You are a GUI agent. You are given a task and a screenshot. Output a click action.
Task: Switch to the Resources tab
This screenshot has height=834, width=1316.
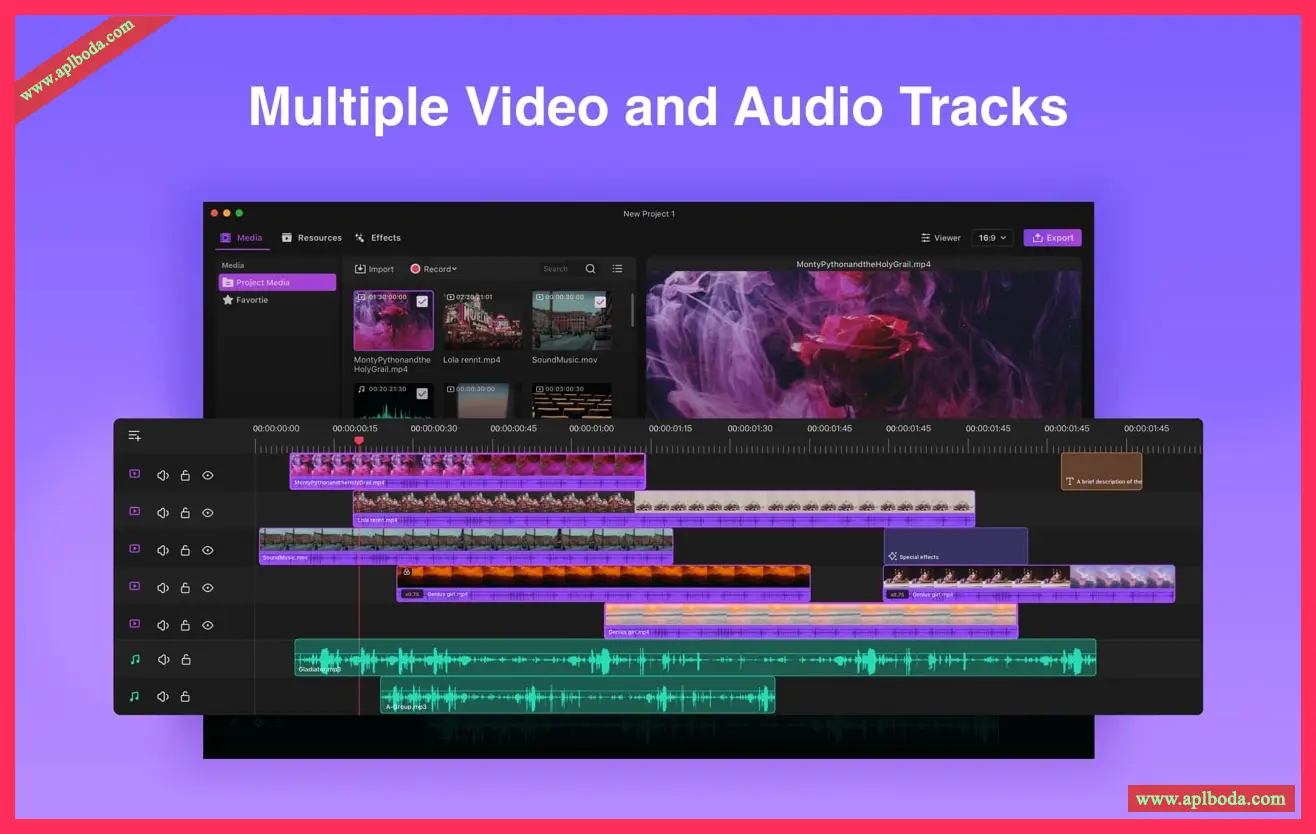[312, 238]
